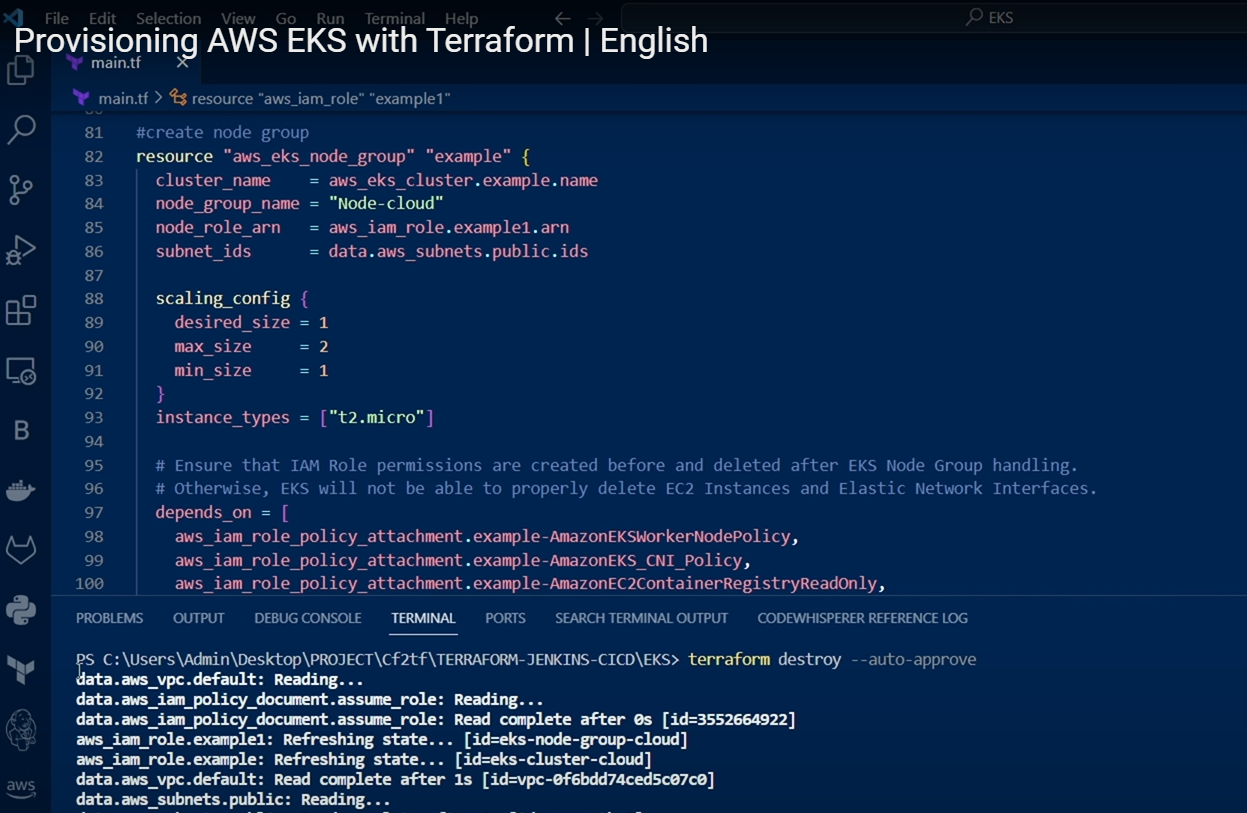This screenshot has height=813, width=1247.
Task: Click line number 82 in the gutter
Action: pyautogui.click(x=94, y=156)
